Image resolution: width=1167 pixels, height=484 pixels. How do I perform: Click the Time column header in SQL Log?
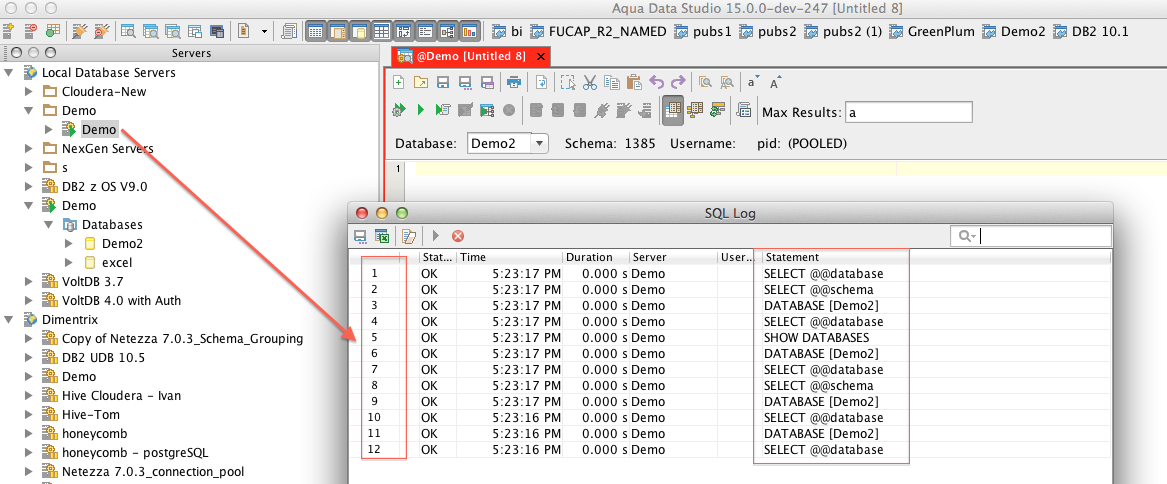click(509, 257)
